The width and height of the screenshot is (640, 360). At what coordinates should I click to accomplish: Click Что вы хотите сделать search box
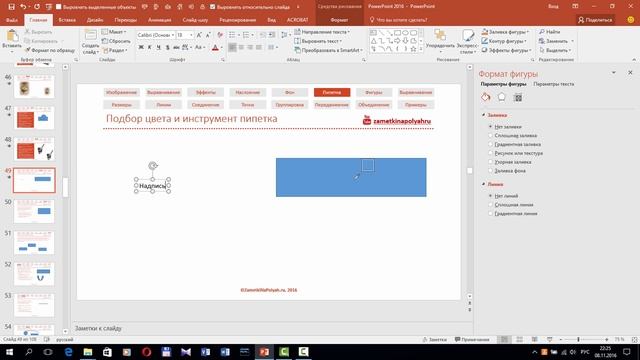398,20
